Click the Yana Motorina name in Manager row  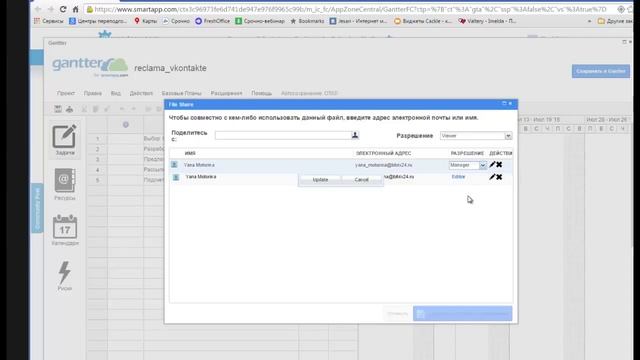tap(199, 165)
